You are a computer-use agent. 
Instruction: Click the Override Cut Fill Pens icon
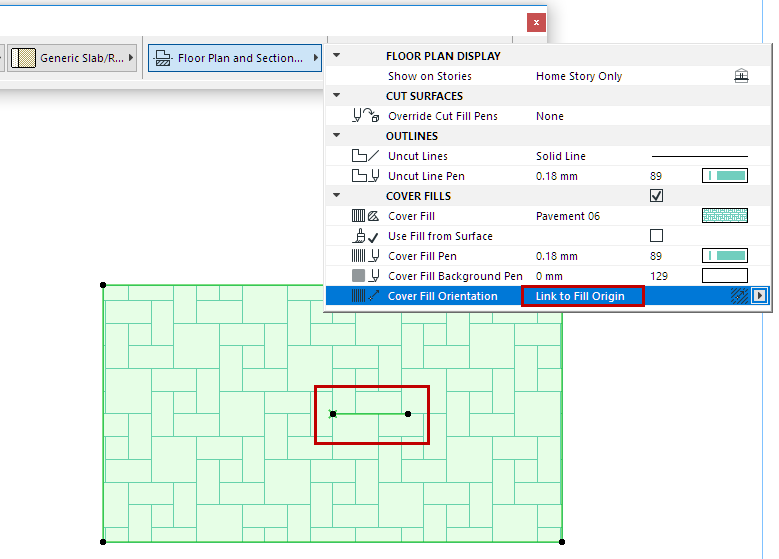[x=366, y=116]
